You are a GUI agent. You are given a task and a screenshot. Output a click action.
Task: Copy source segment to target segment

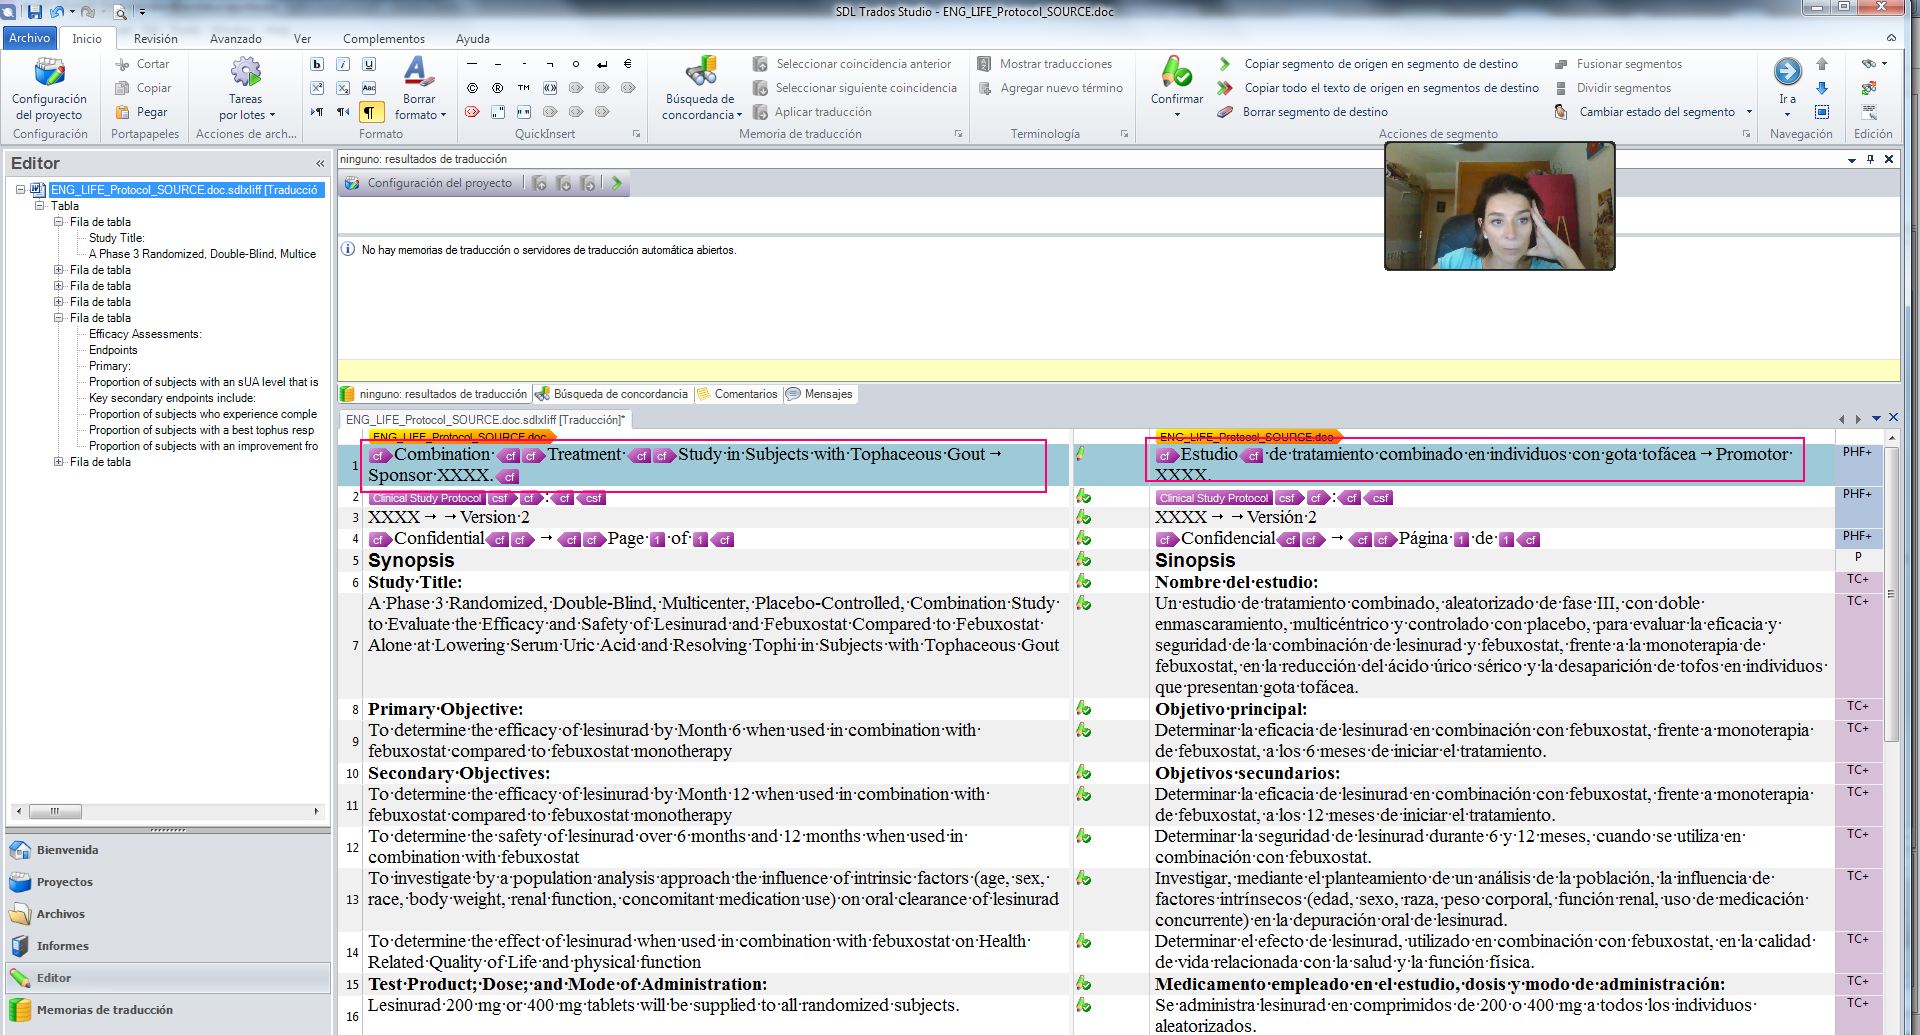[x=1369, y=64]
